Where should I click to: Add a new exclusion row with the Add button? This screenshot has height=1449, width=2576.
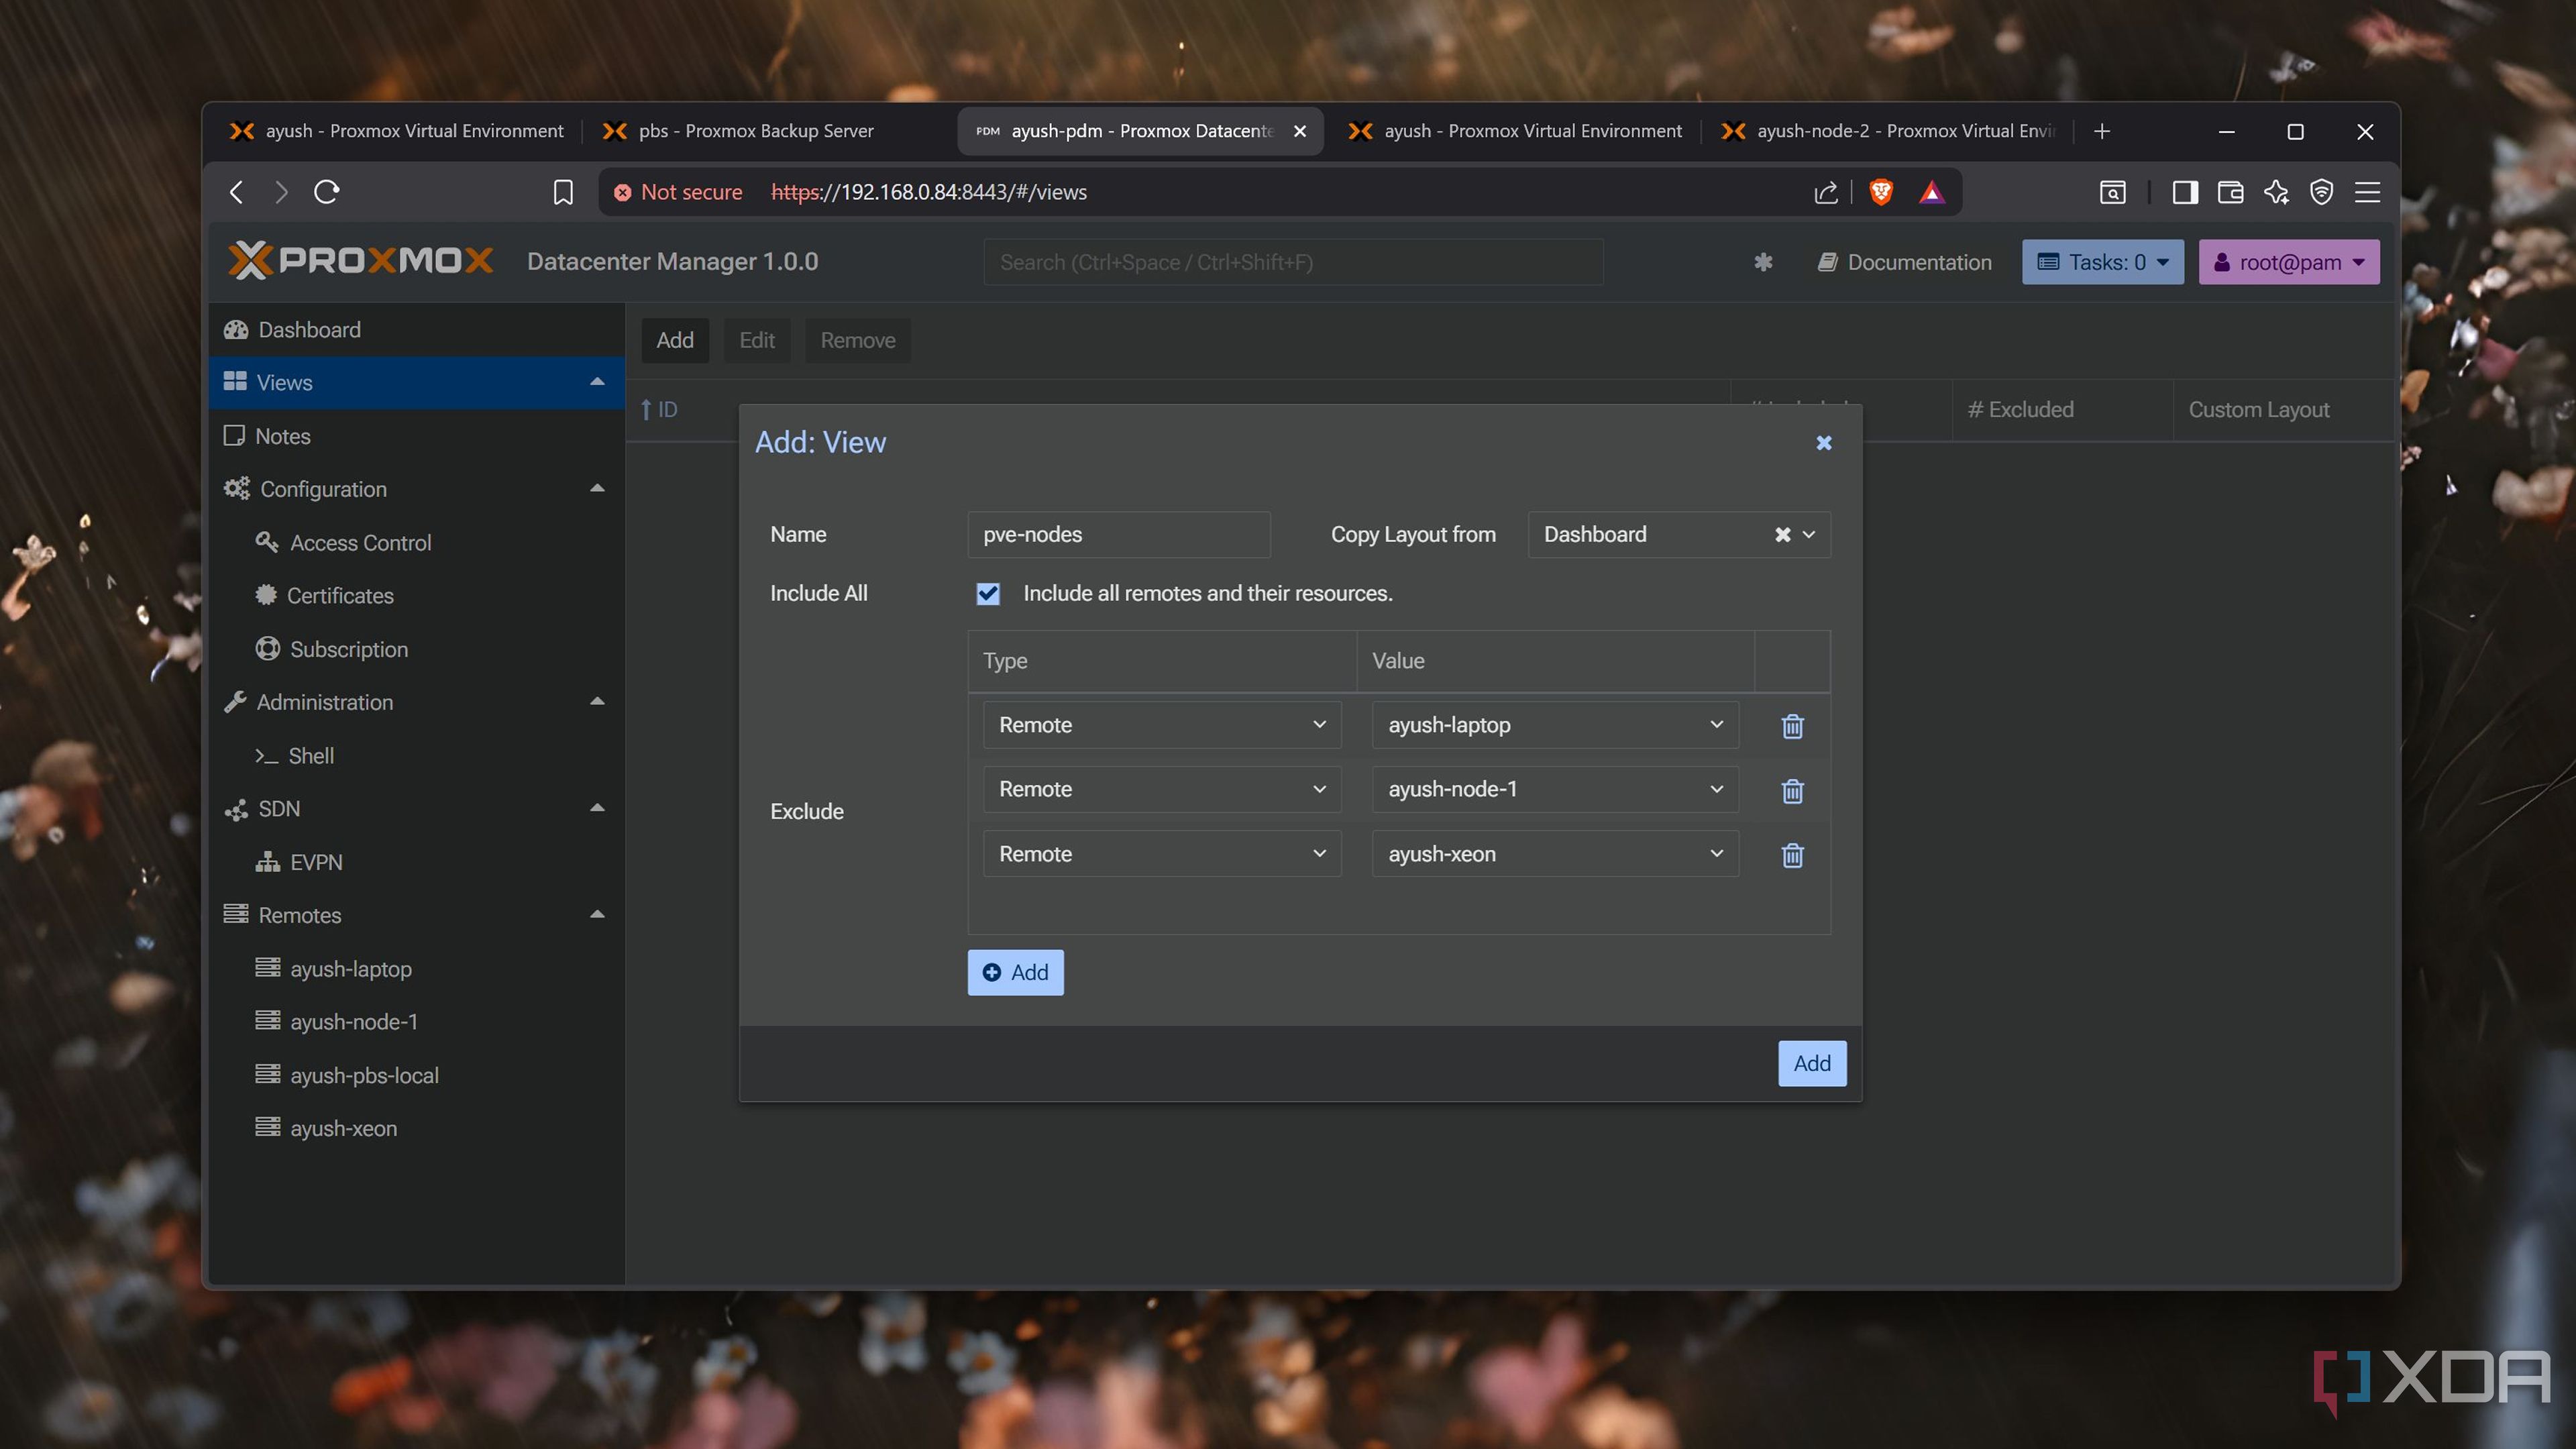pyautogui.click(x=1015, y=971)
